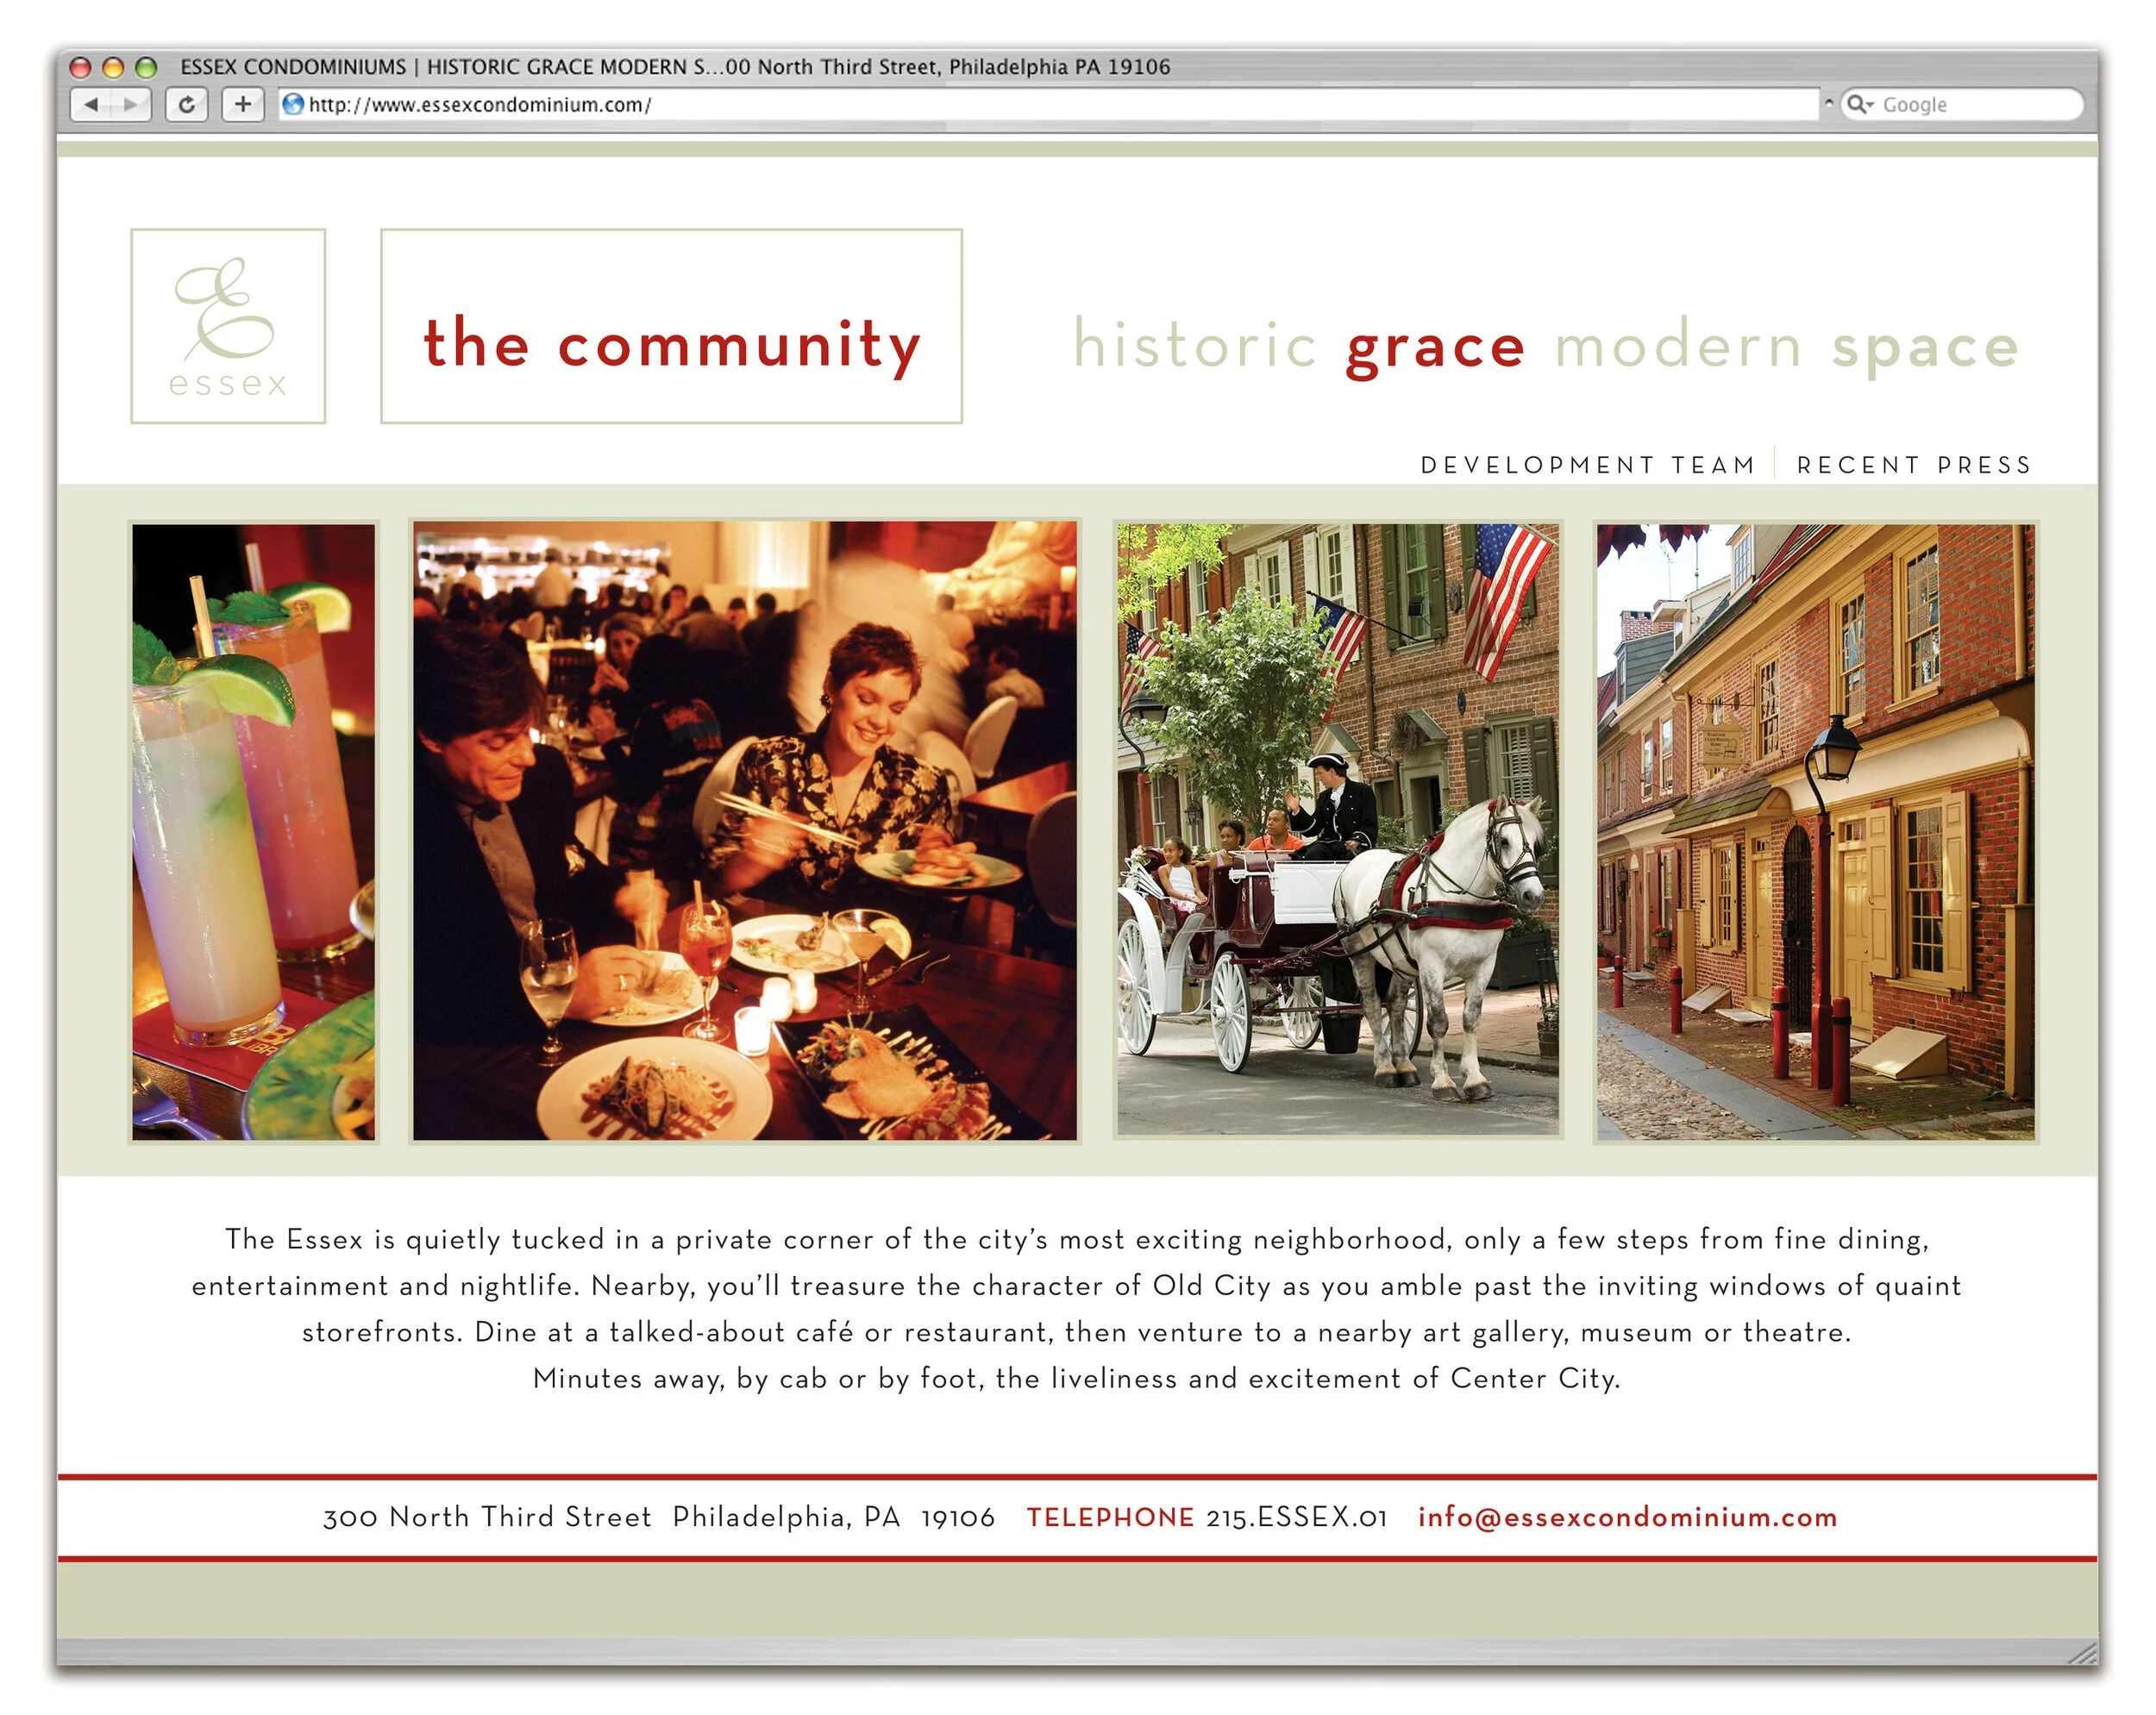The width and height of the screenshot is (2156, 1715).
Task: Select the cocktail drinks photo
Action: pyautogui.click(x=254, y=831)
